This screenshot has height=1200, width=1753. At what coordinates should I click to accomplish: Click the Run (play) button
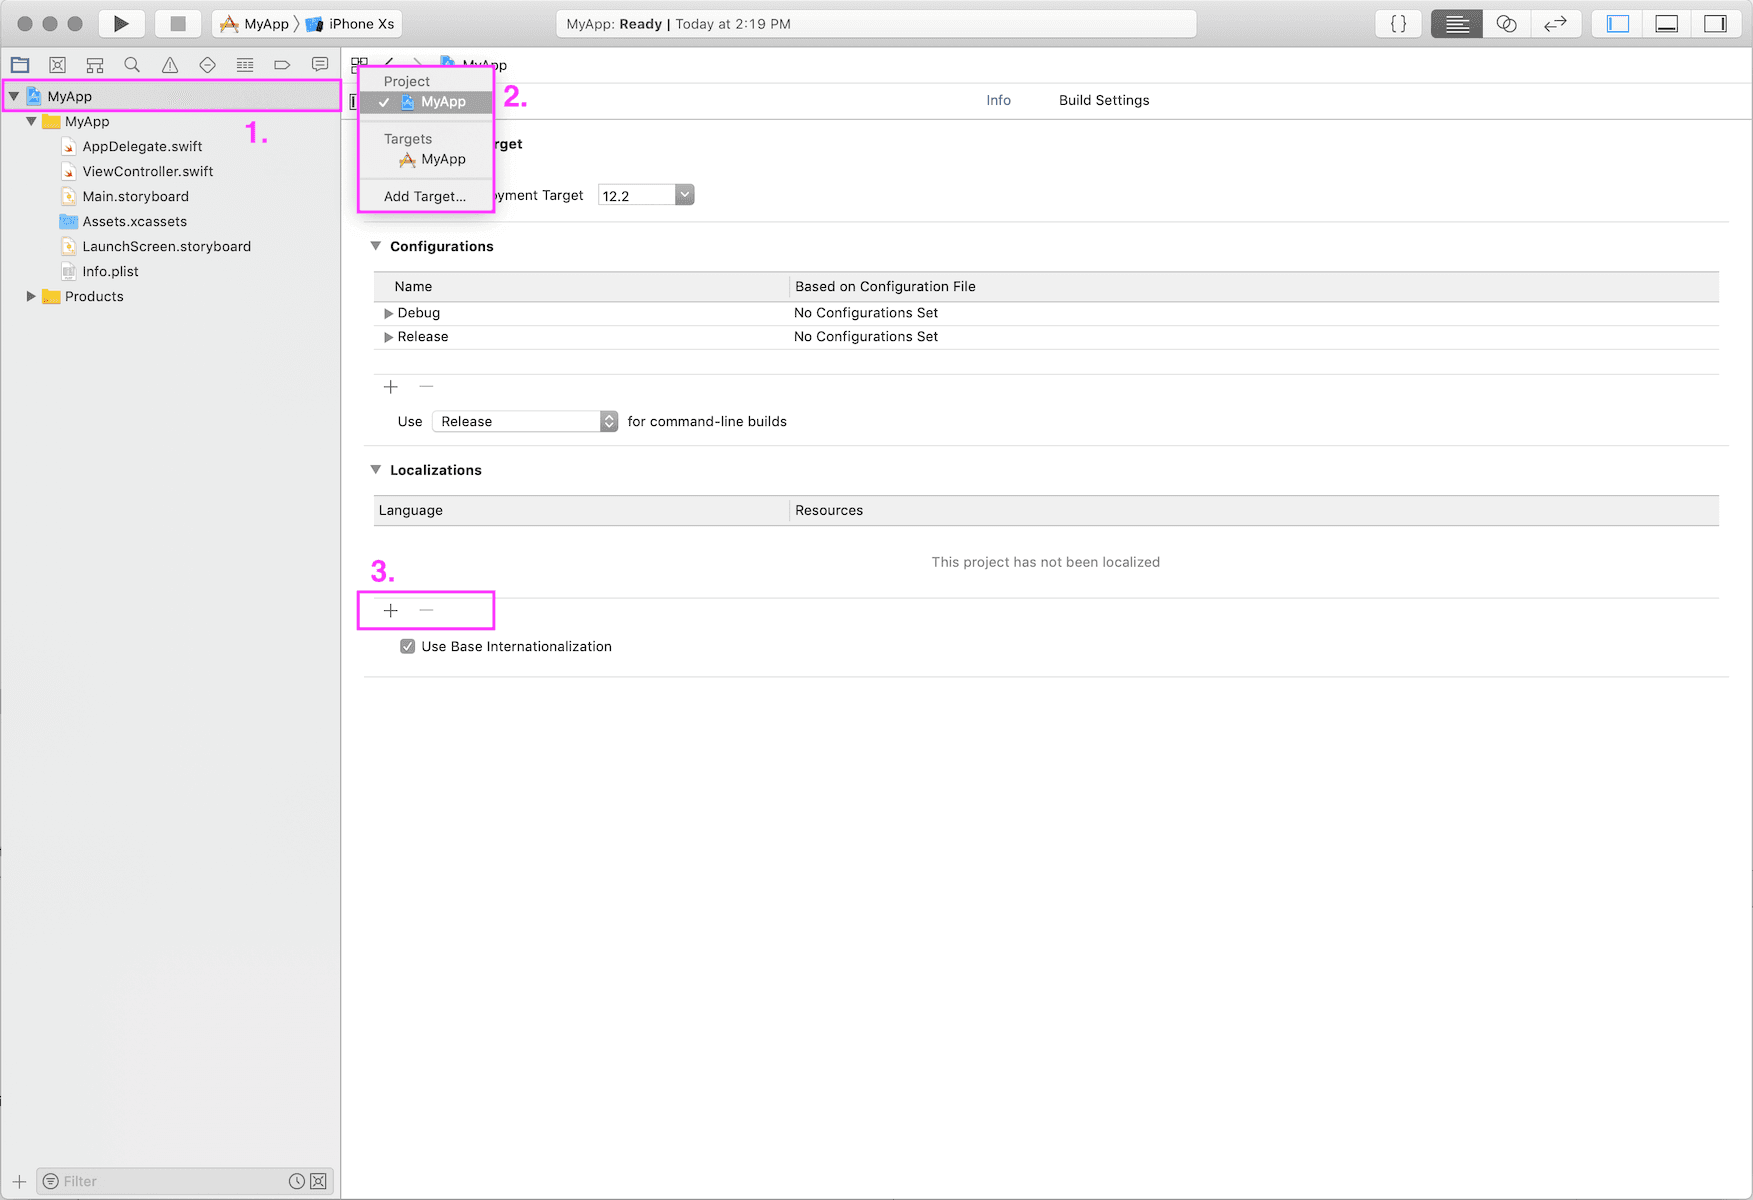coord(121,24)
